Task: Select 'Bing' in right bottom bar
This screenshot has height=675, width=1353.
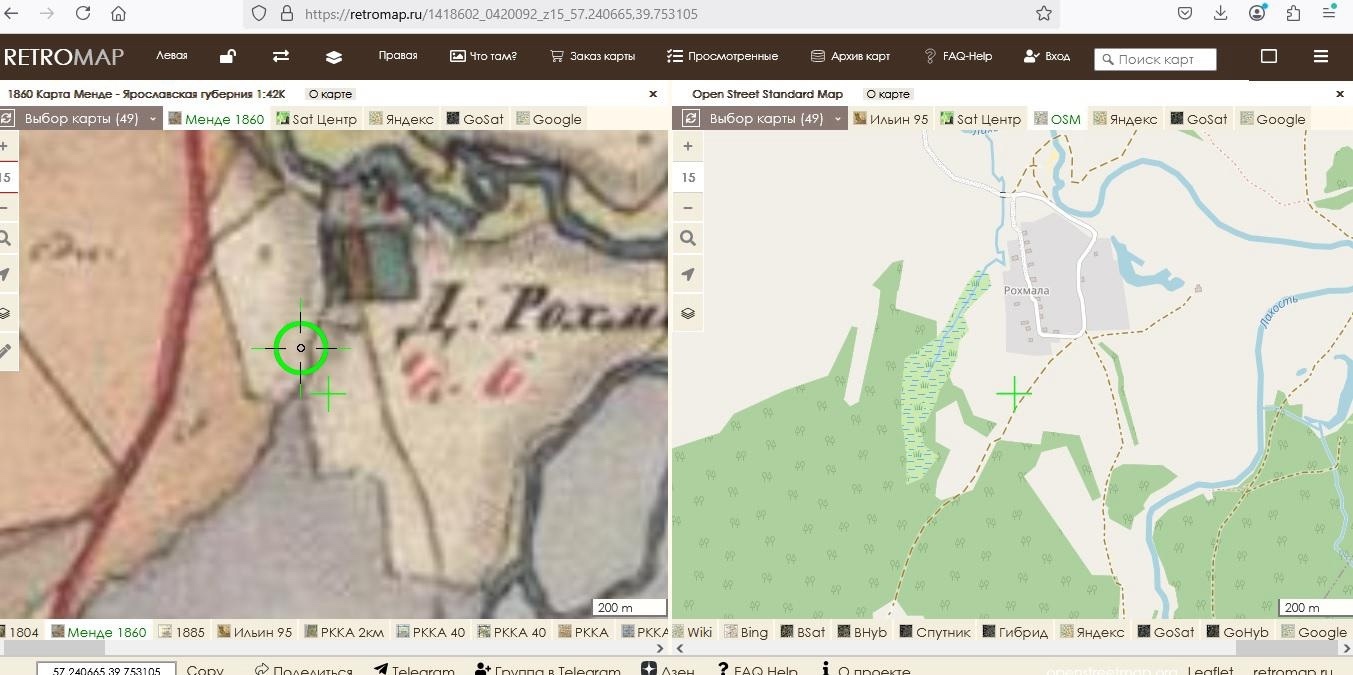Action: point(746,632)
